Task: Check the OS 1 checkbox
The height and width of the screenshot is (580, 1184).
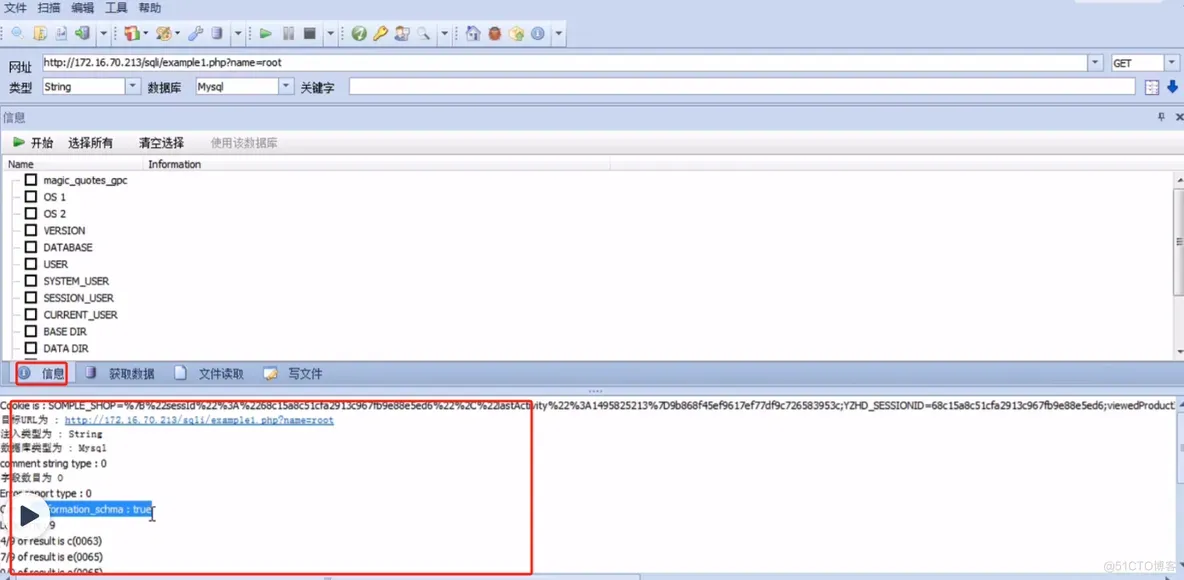Action: 31,197
